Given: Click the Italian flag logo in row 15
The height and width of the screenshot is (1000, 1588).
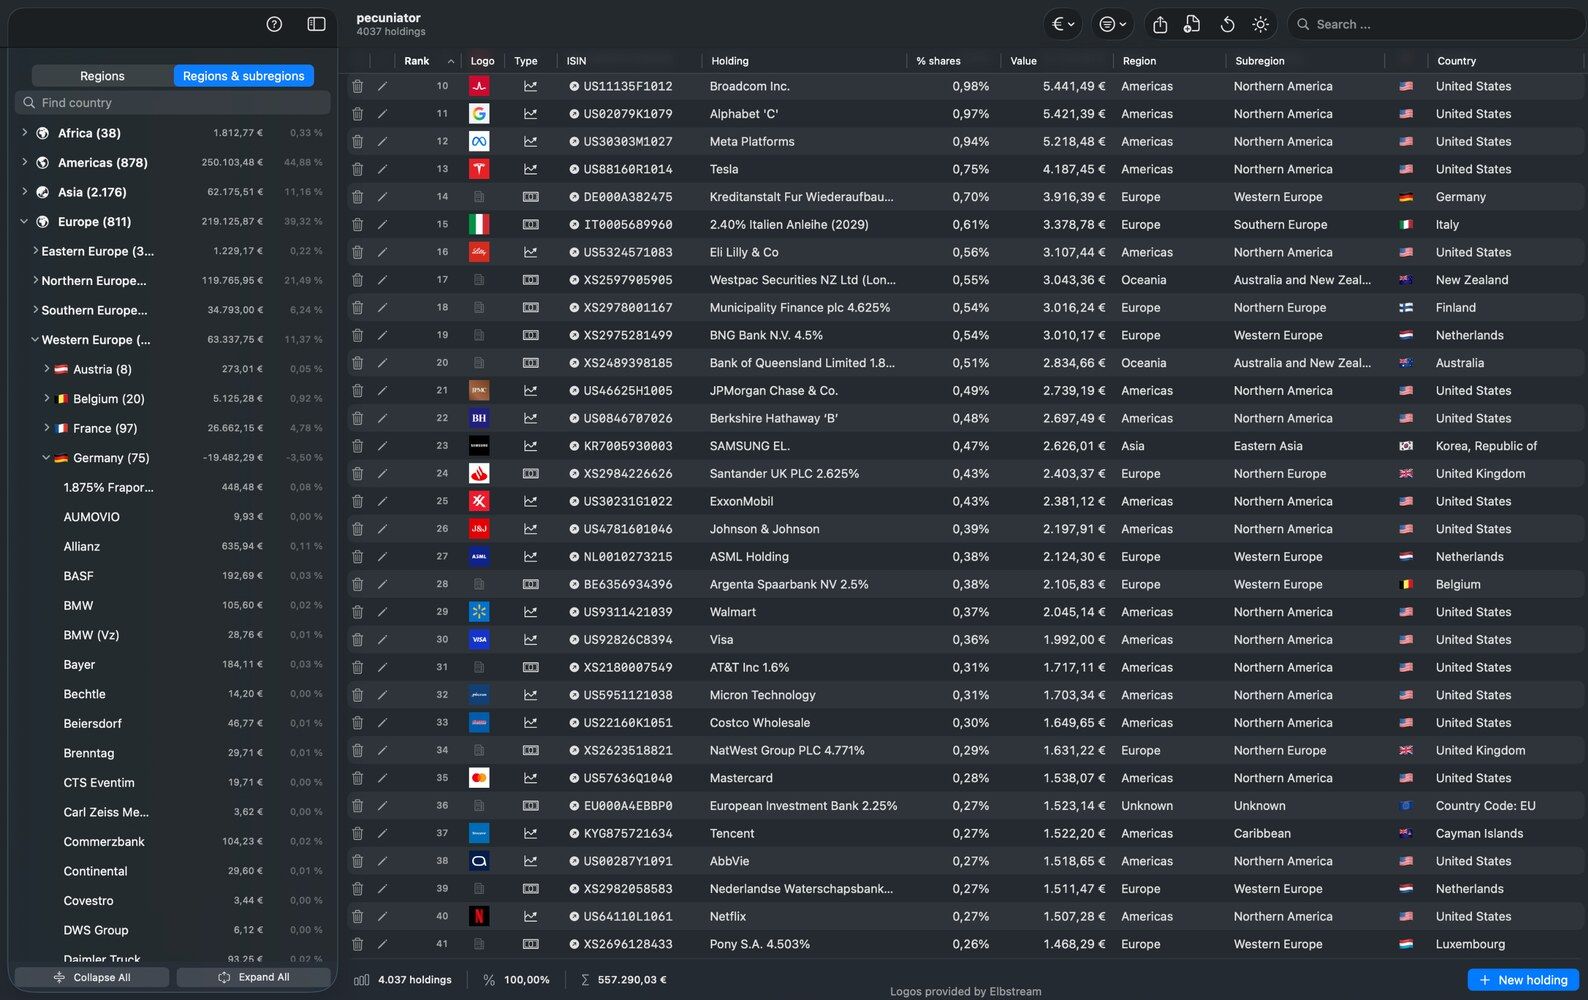Looking at the screenshot, I should point(479,225).
